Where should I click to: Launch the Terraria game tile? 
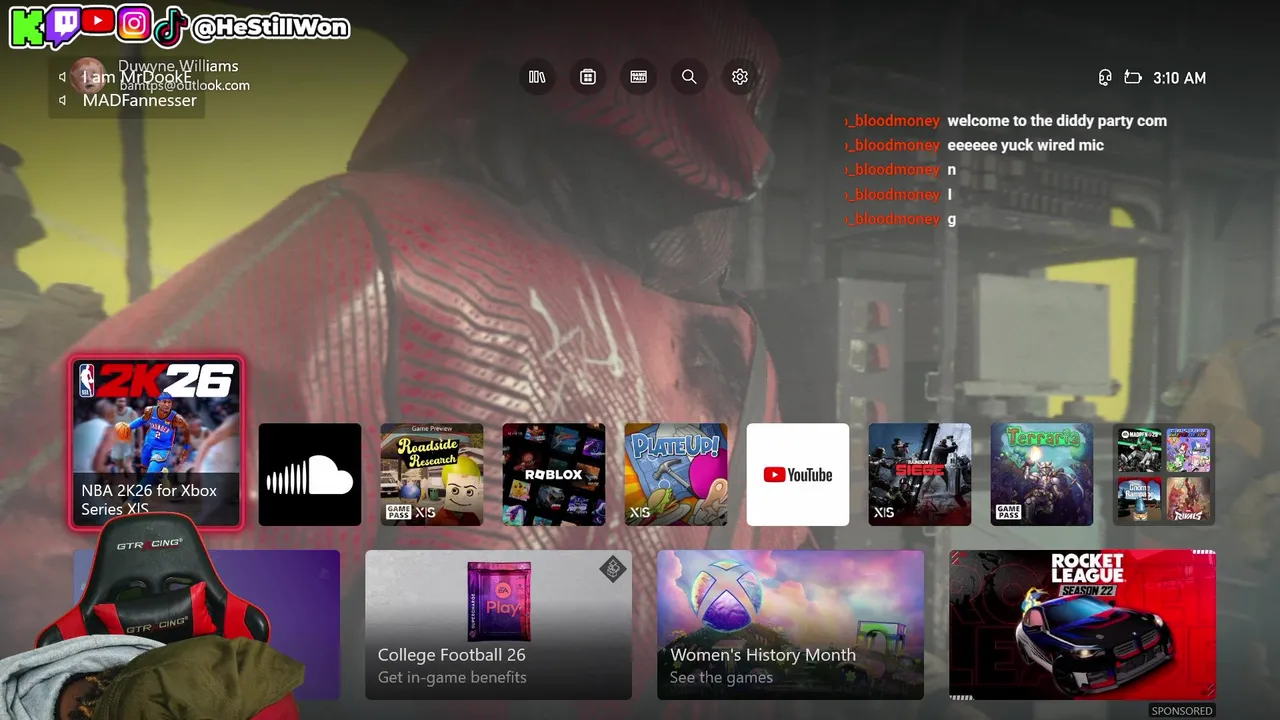click(1042, 474)
